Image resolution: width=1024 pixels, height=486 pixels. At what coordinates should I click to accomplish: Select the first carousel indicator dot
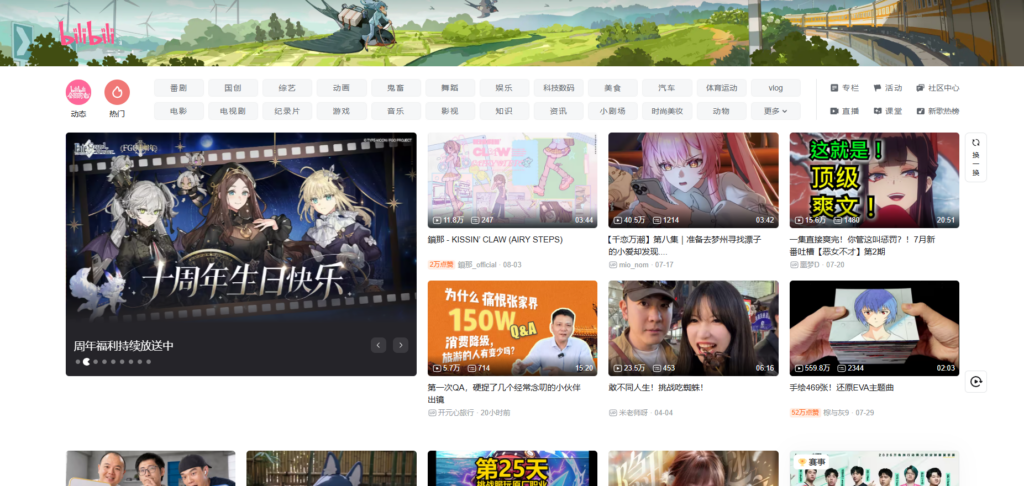point(78,361)
